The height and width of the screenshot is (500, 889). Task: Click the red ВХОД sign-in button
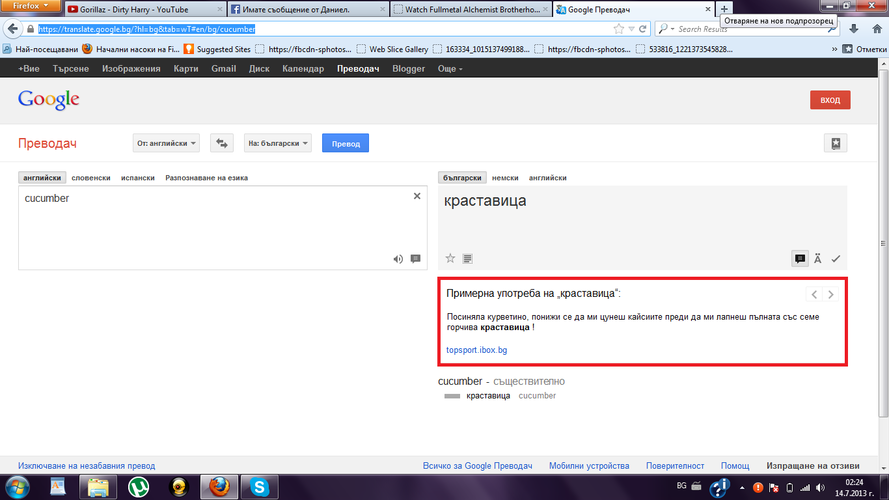tap(830, 100)
